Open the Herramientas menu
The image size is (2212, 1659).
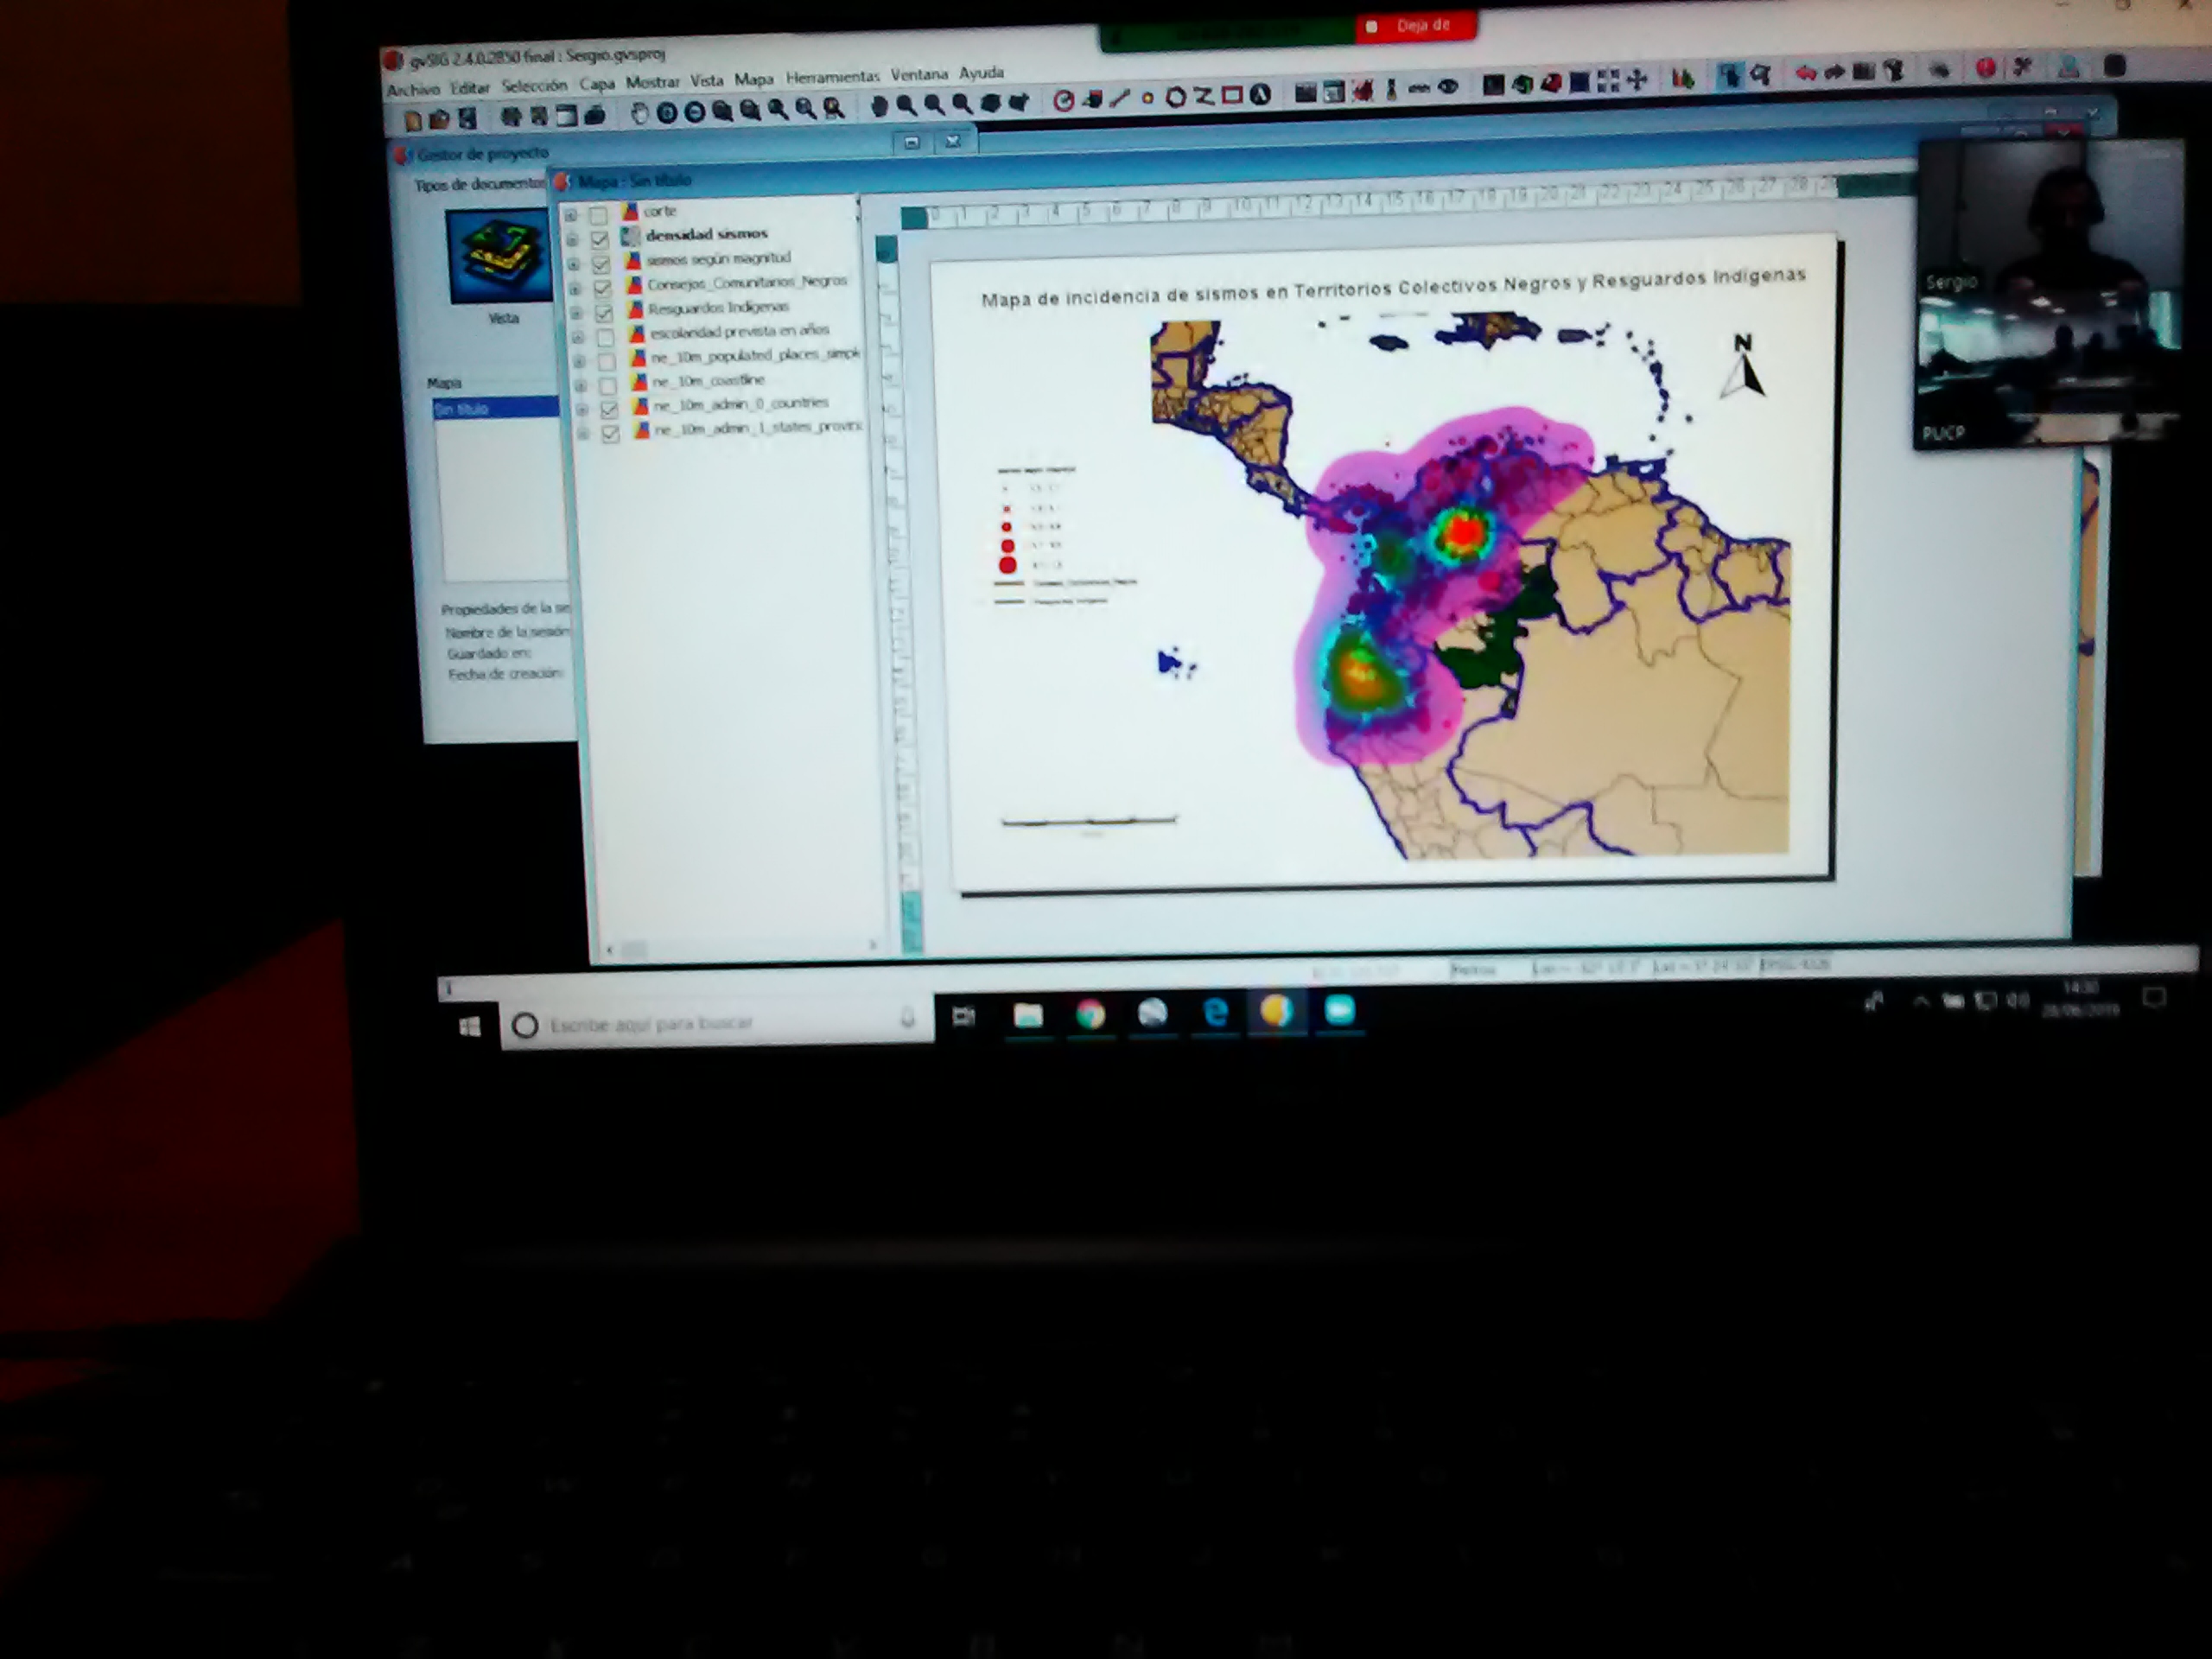pyautogui.click(x=832, y=77)
